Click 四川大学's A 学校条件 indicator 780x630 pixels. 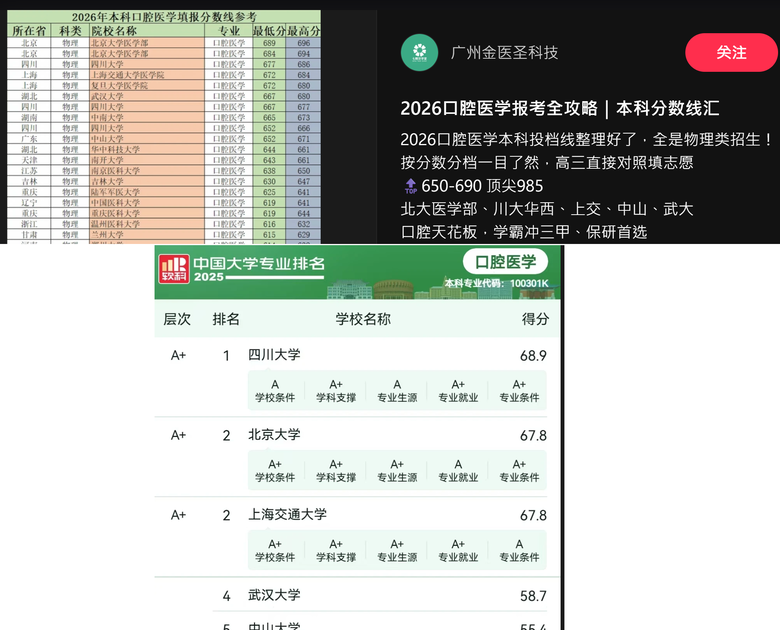click(x=275, y=391)
